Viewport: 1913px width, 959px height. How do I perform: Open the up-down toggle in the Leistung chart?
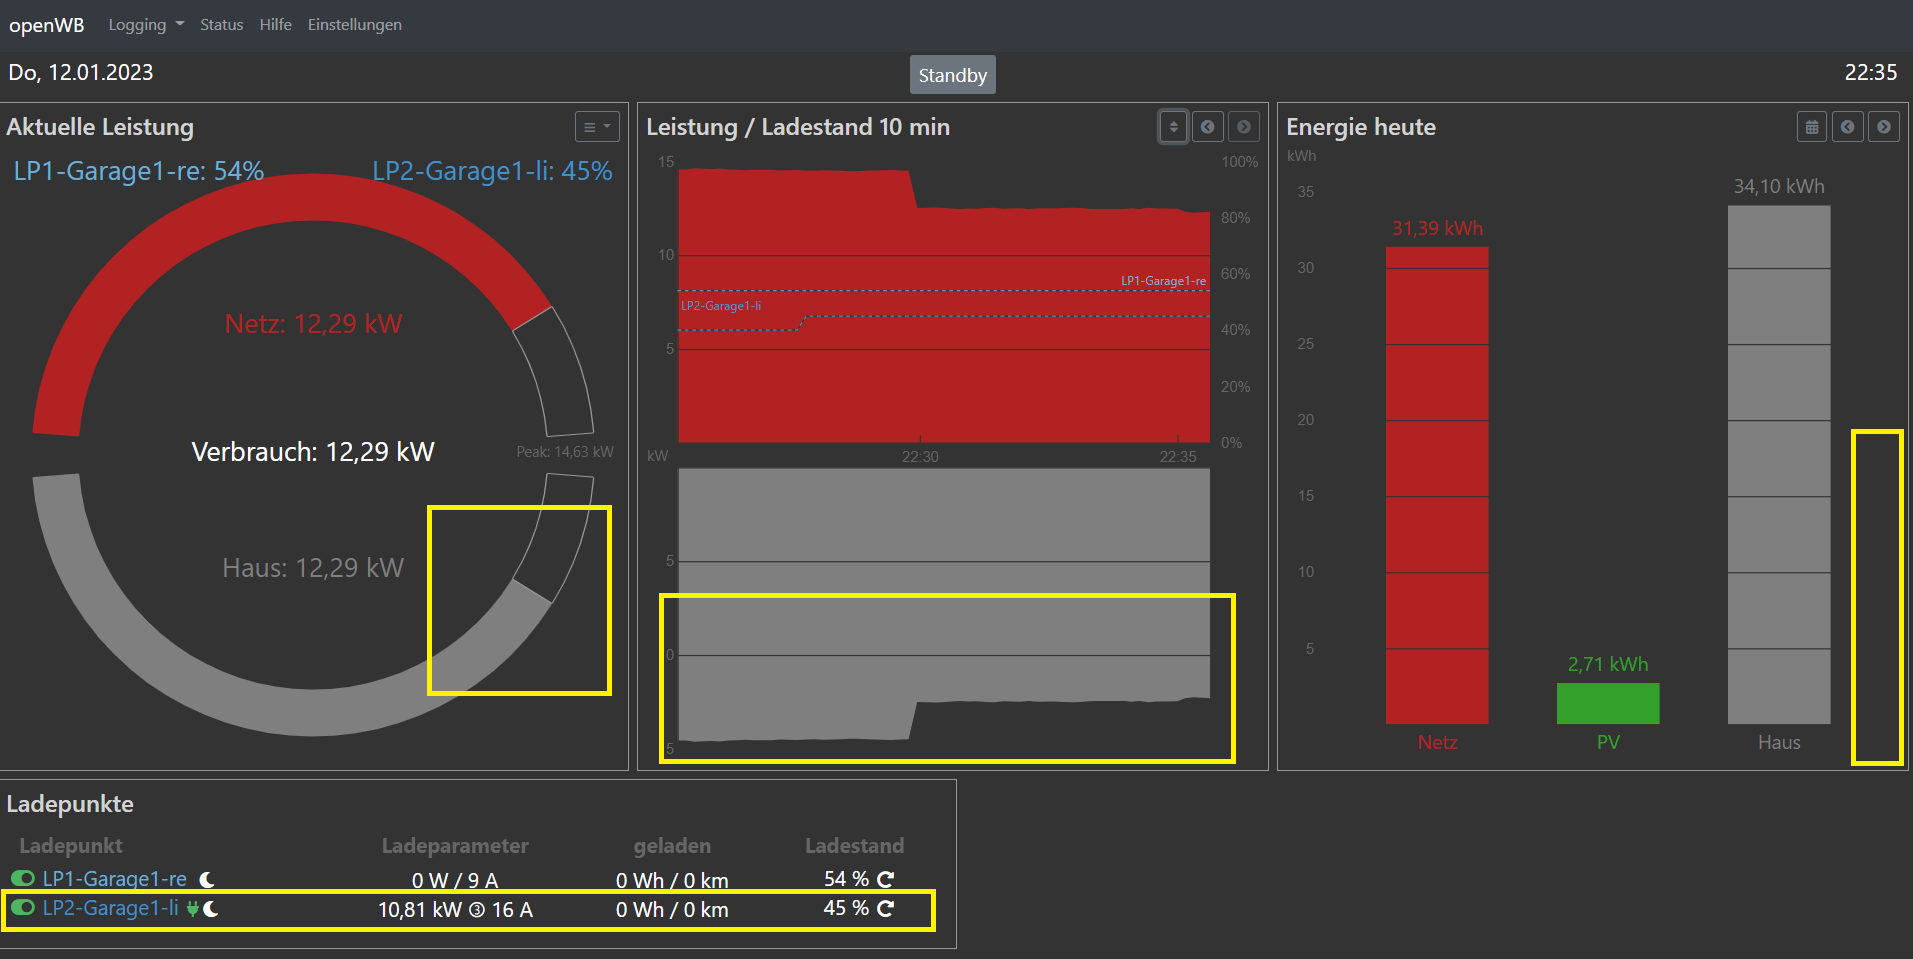(1173, 127)
